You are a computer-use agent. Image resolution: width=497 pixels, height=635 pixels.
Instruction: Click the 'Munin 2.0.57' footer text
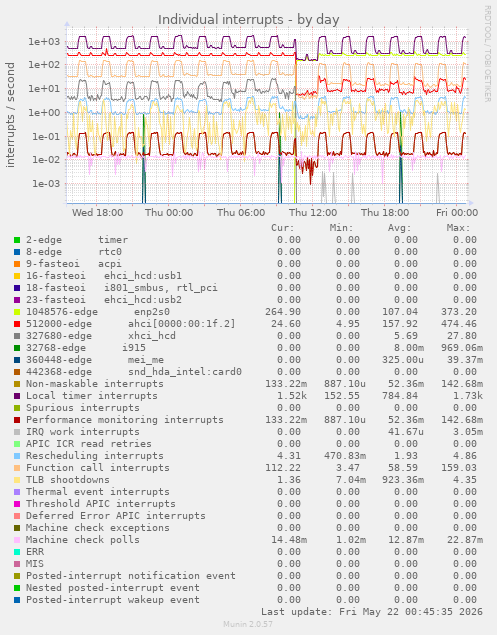click(248, 624)
